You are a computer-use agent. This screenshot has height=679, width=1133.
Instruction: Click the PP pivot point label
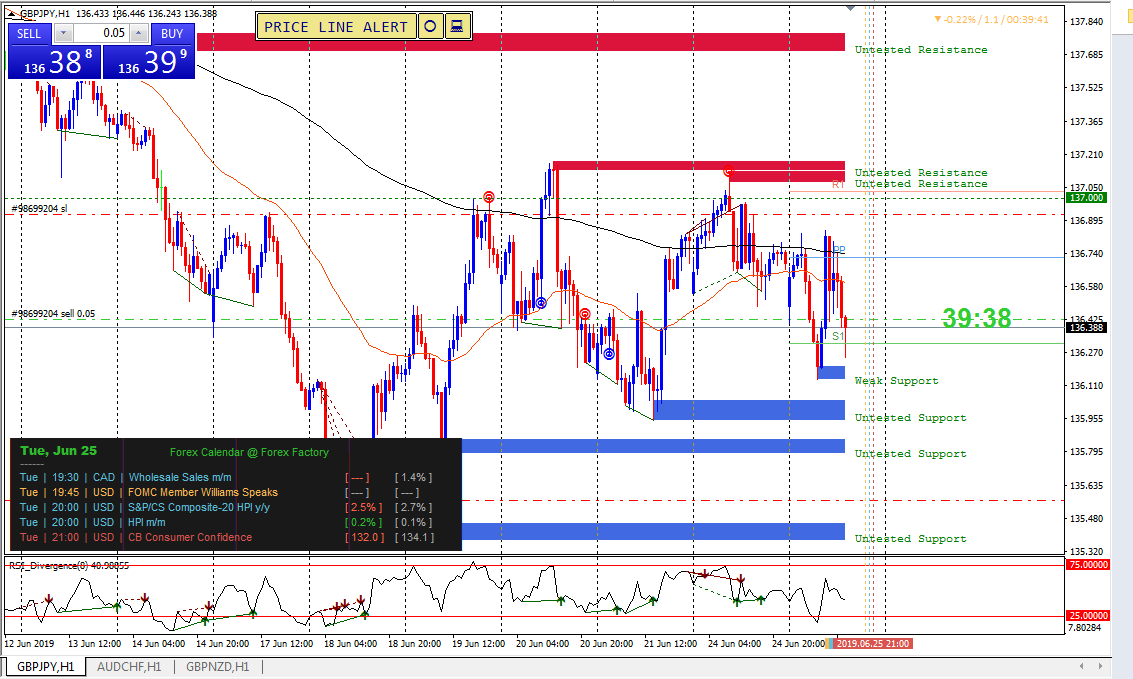pyautogui.click(x=839, y=250)
